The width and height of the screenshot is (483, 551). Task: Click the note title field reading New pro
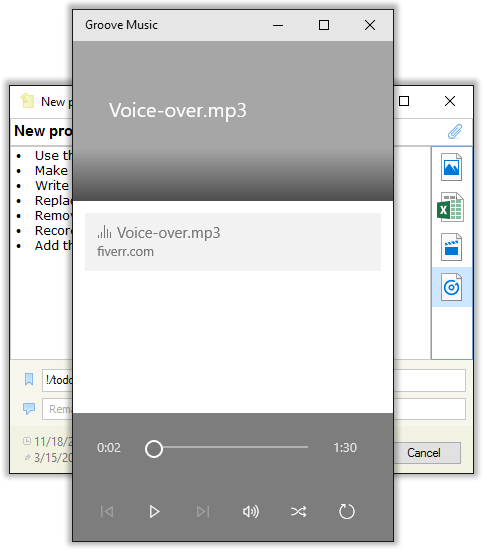coord(43,131)
